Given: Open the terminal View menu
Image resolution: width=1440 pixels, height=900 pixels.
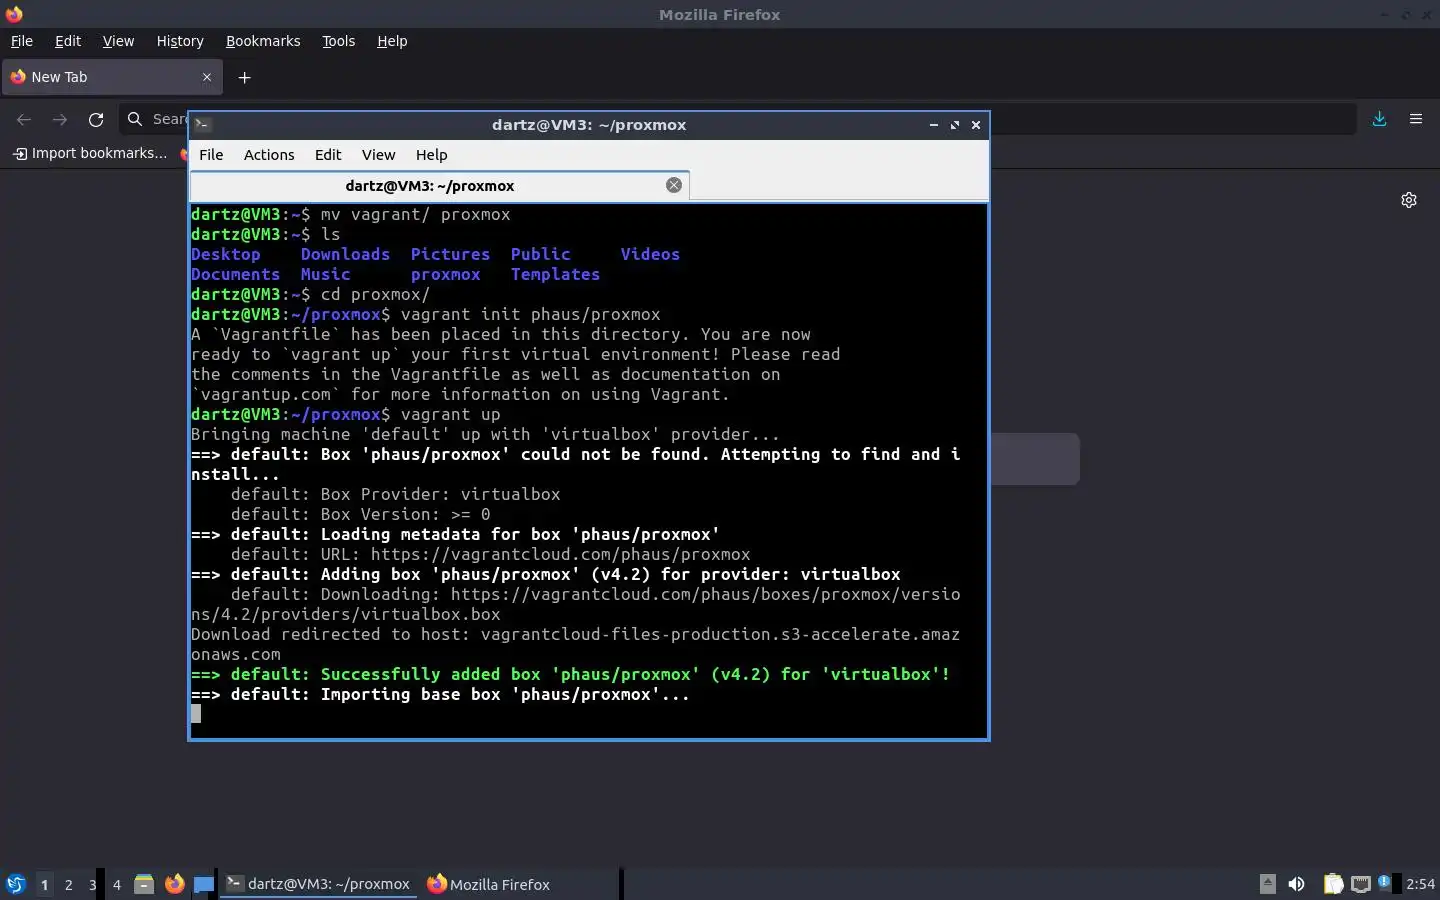Looking at the screenshot, I should coord(378,155).
